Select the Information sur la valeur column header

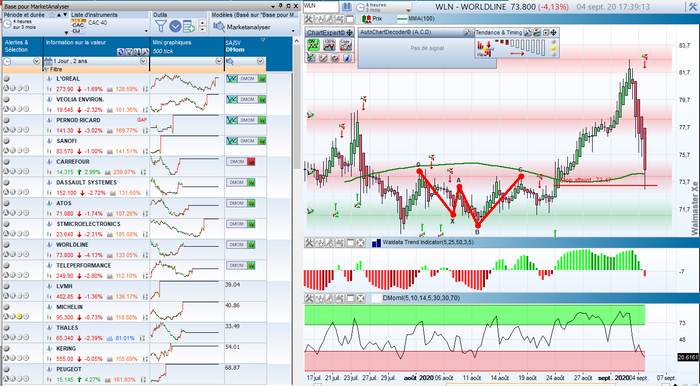click(x=75, y=42)
